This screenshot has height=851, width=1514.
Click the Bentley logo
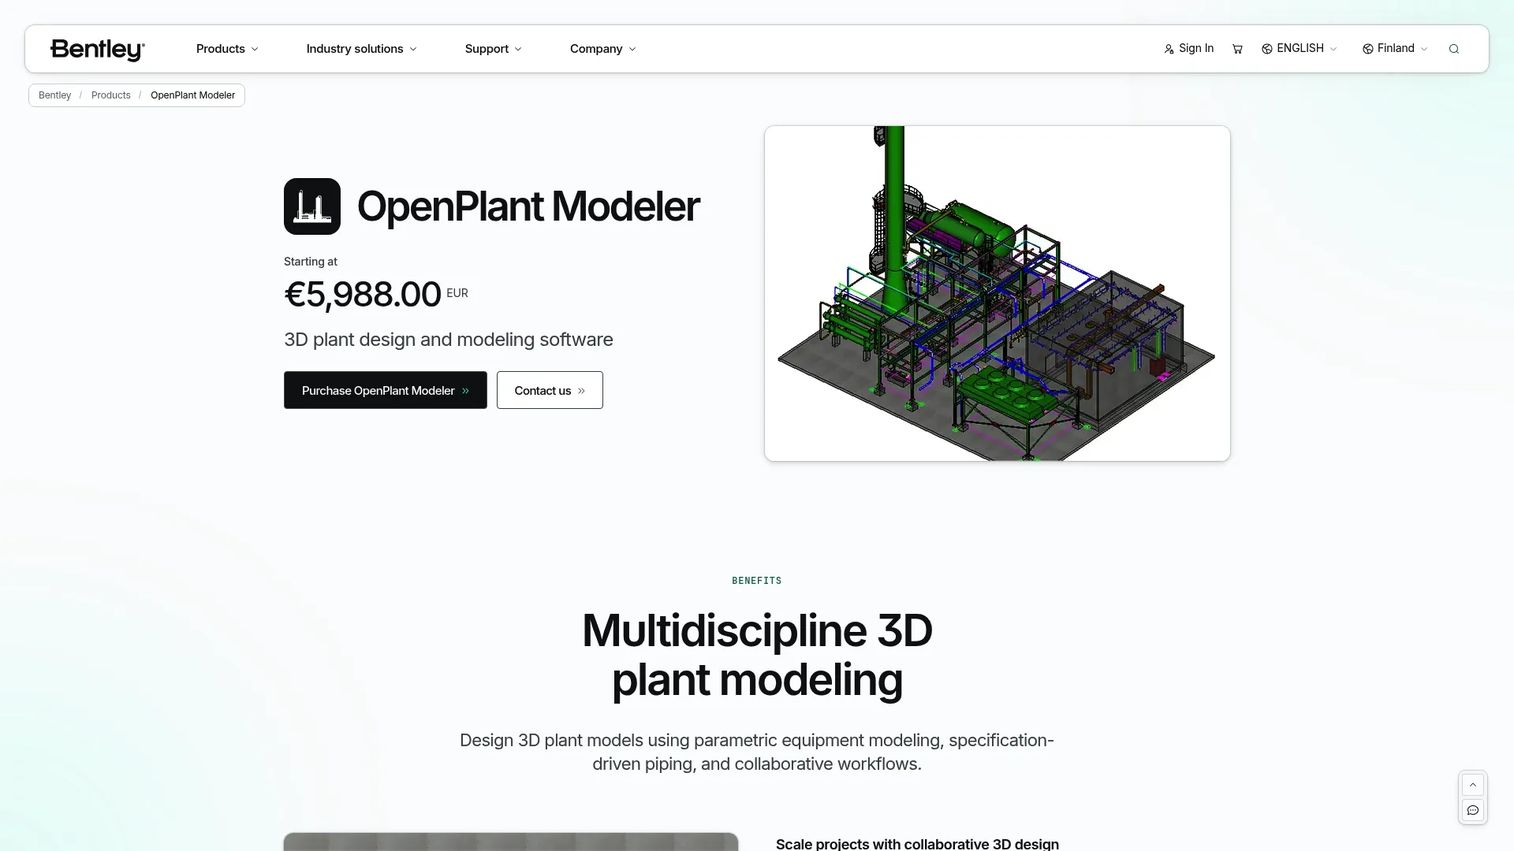pyautogui.click(x=97, y=49)
